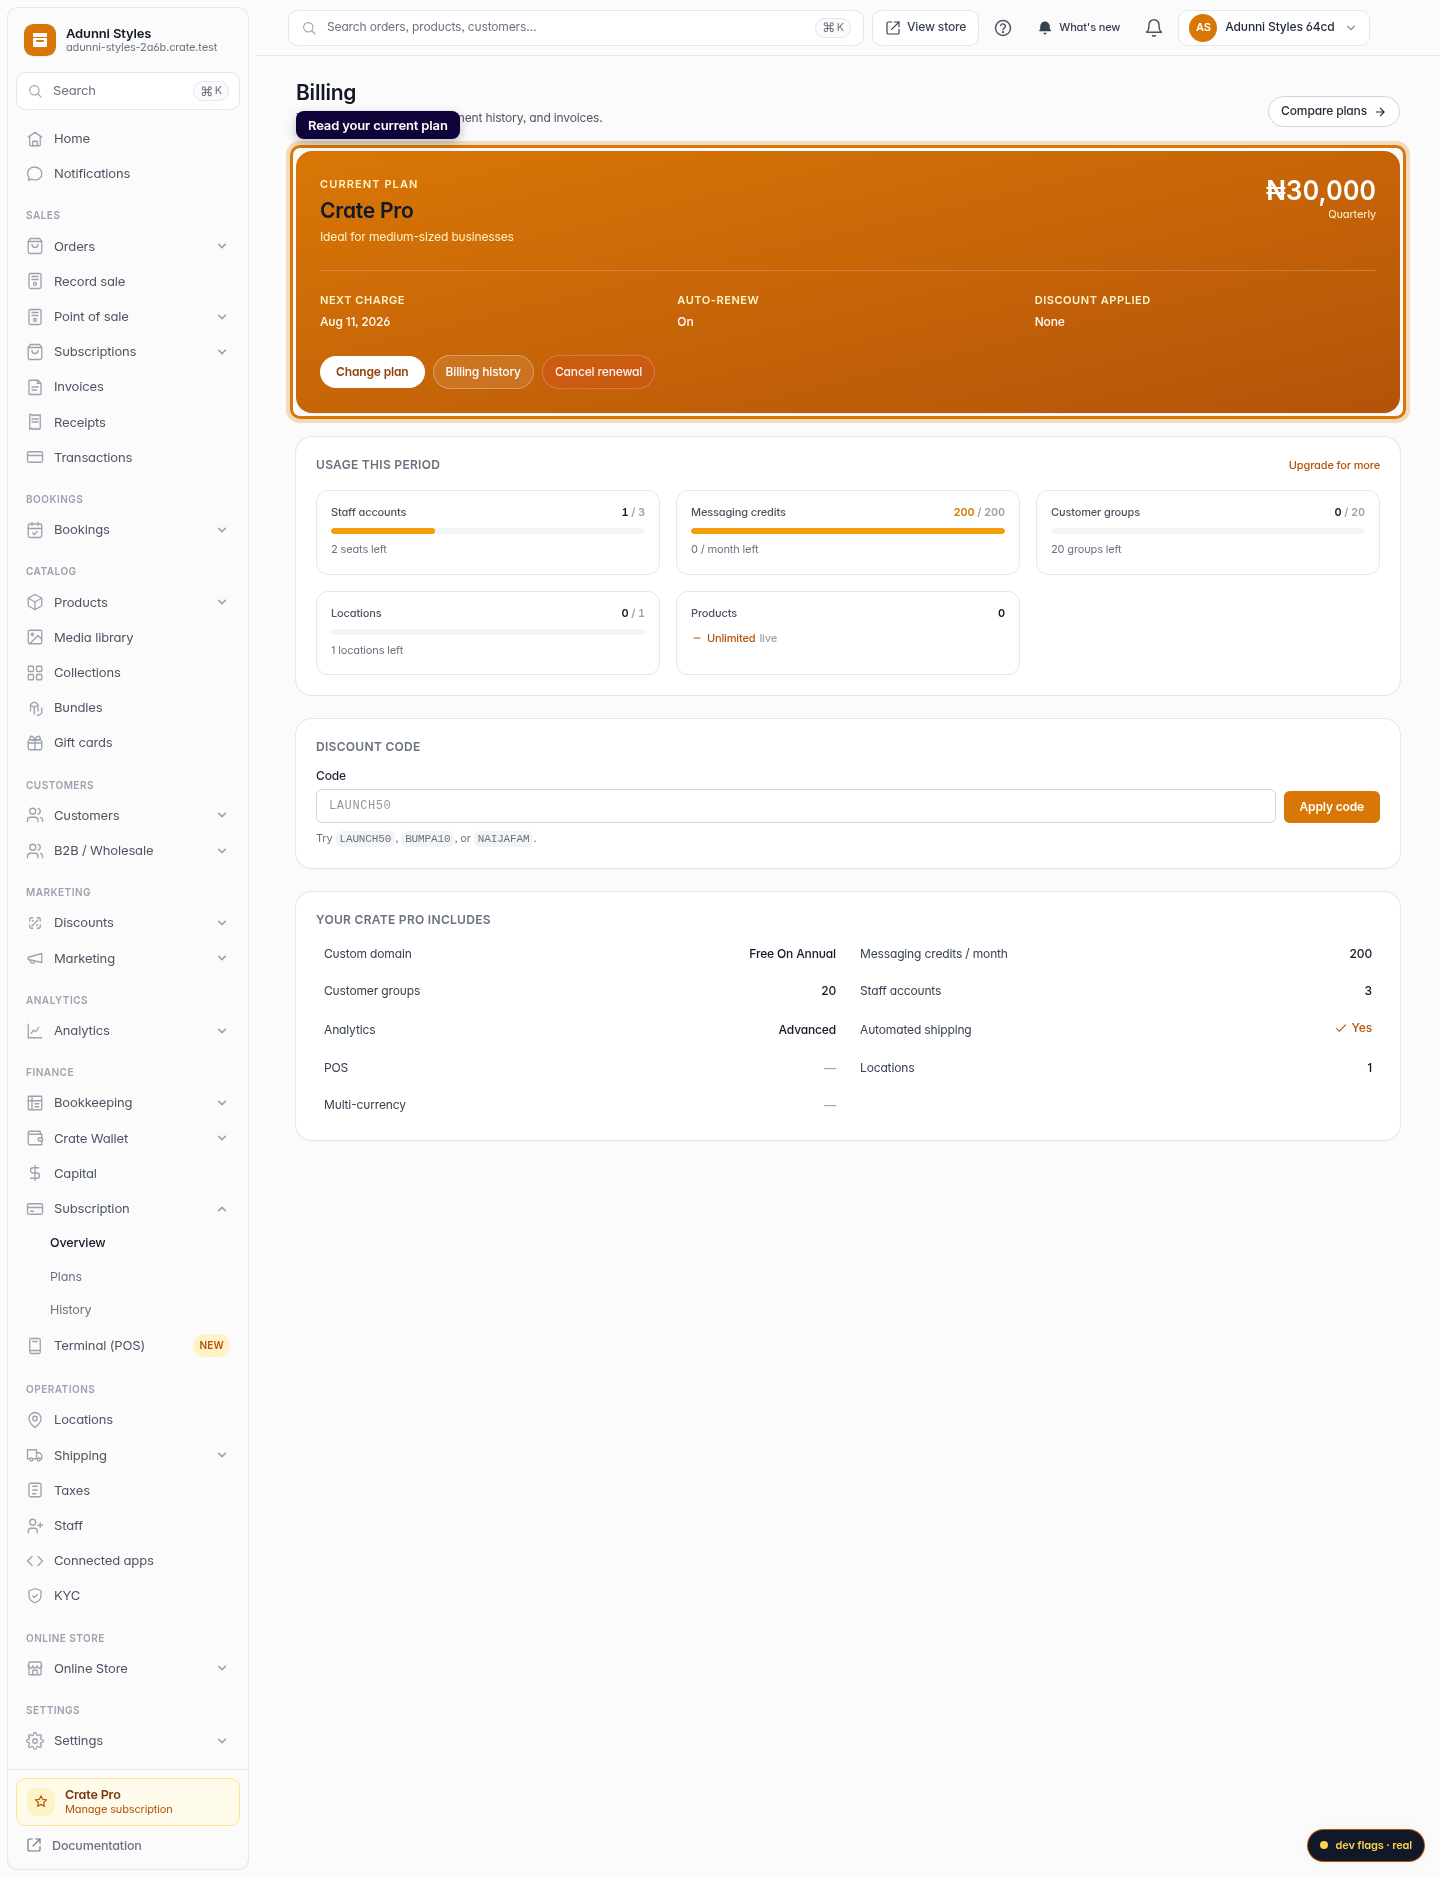Expand the Customers chevron

(x=222, y=816)
